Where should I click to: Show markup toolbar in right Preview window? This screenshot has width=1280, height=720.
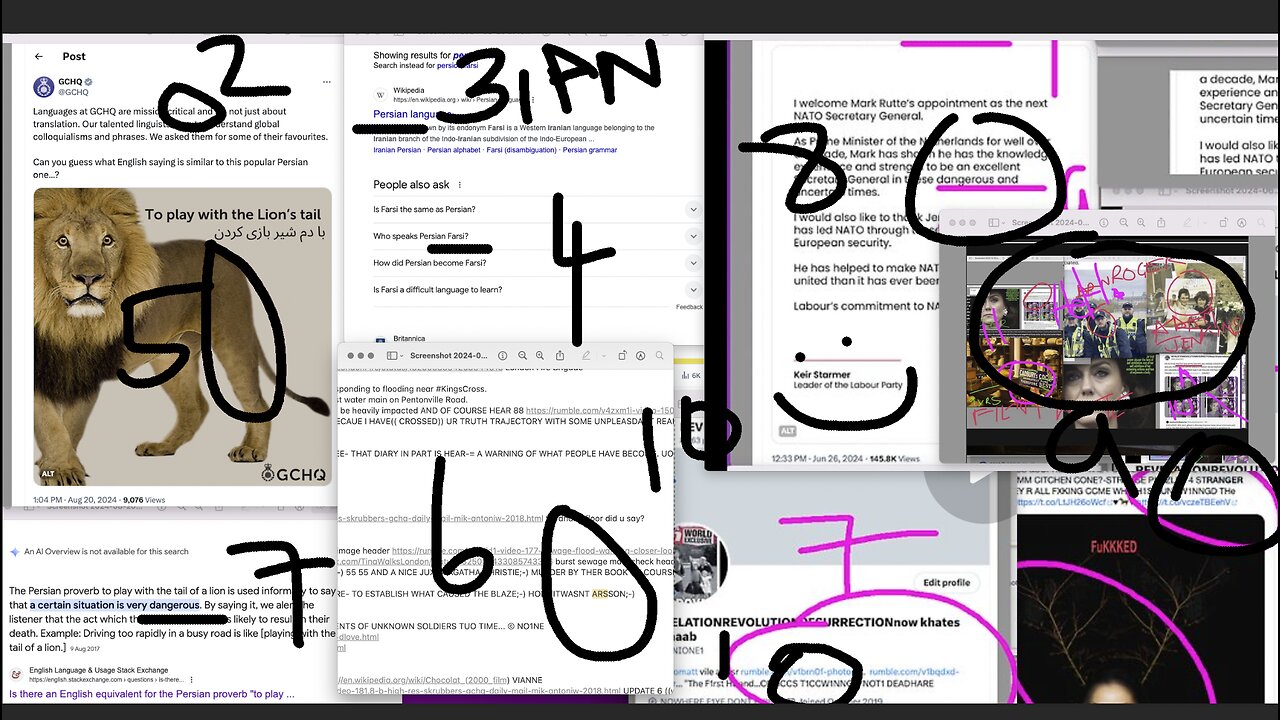[x=1241, y=223]
